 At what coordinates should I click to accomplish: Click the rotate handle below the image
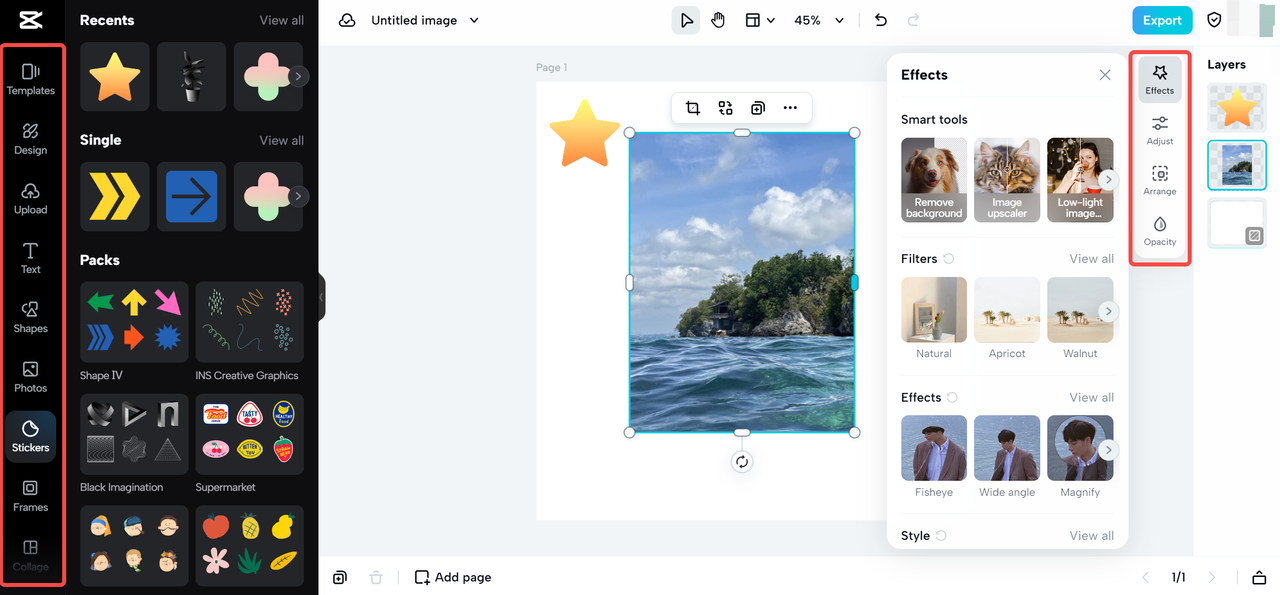pyautogui.click(x=741, y=462)
